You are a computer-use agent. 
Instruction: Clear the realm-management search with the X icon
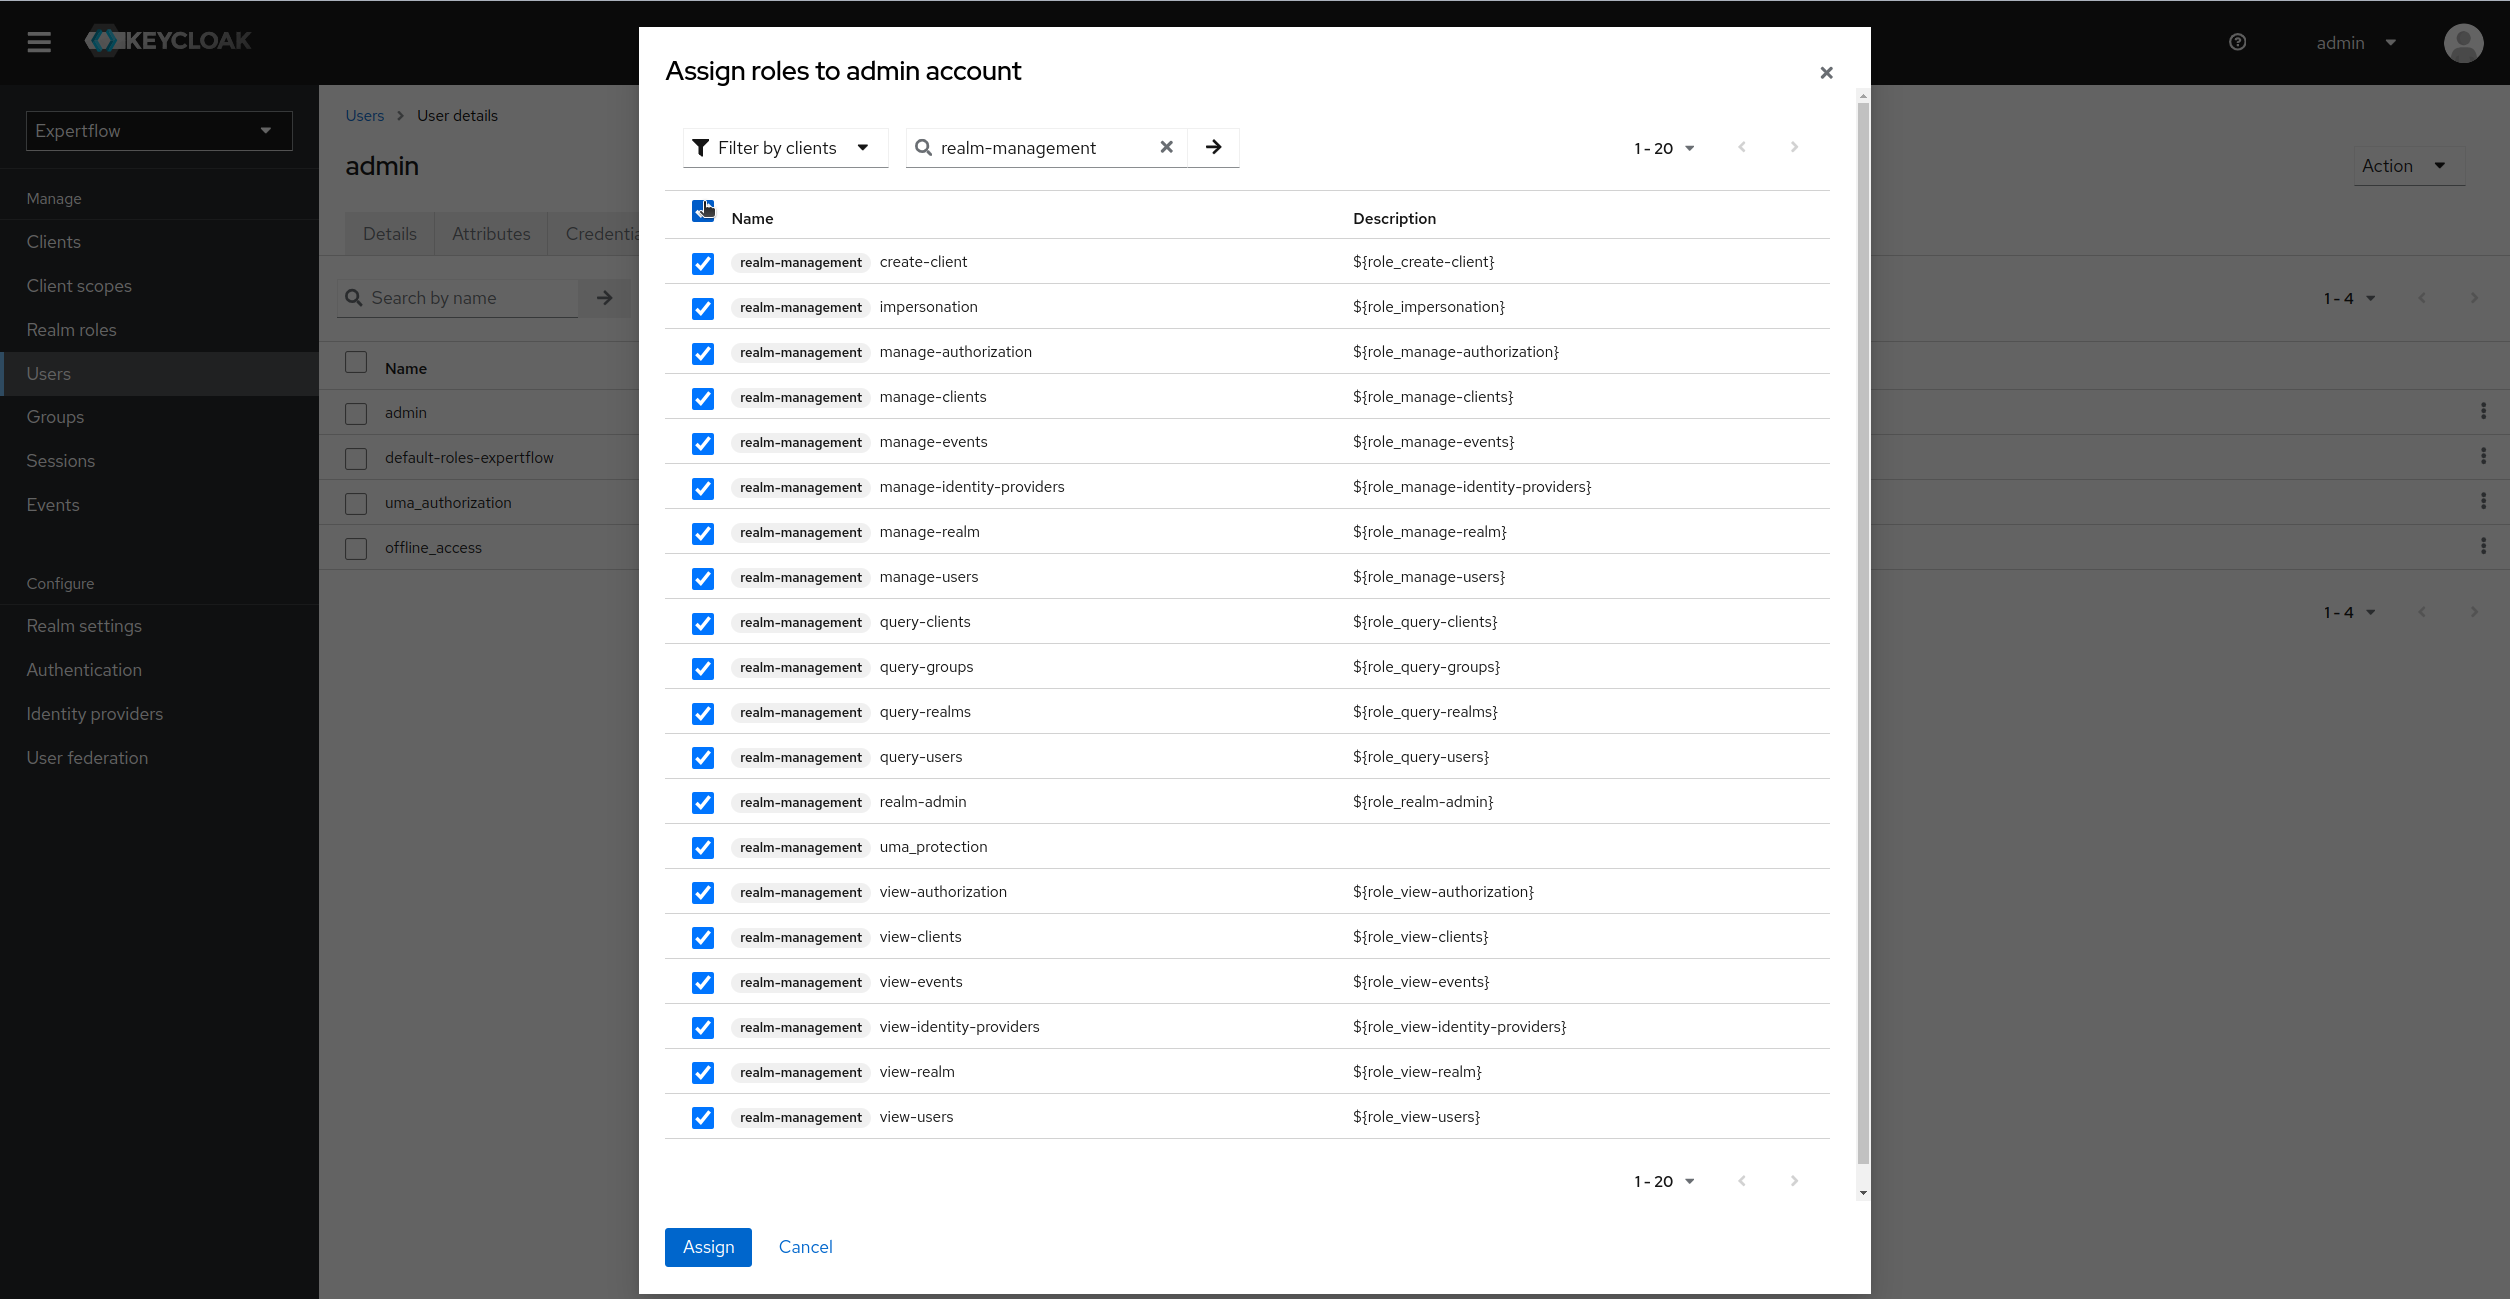click(1166, 147)
